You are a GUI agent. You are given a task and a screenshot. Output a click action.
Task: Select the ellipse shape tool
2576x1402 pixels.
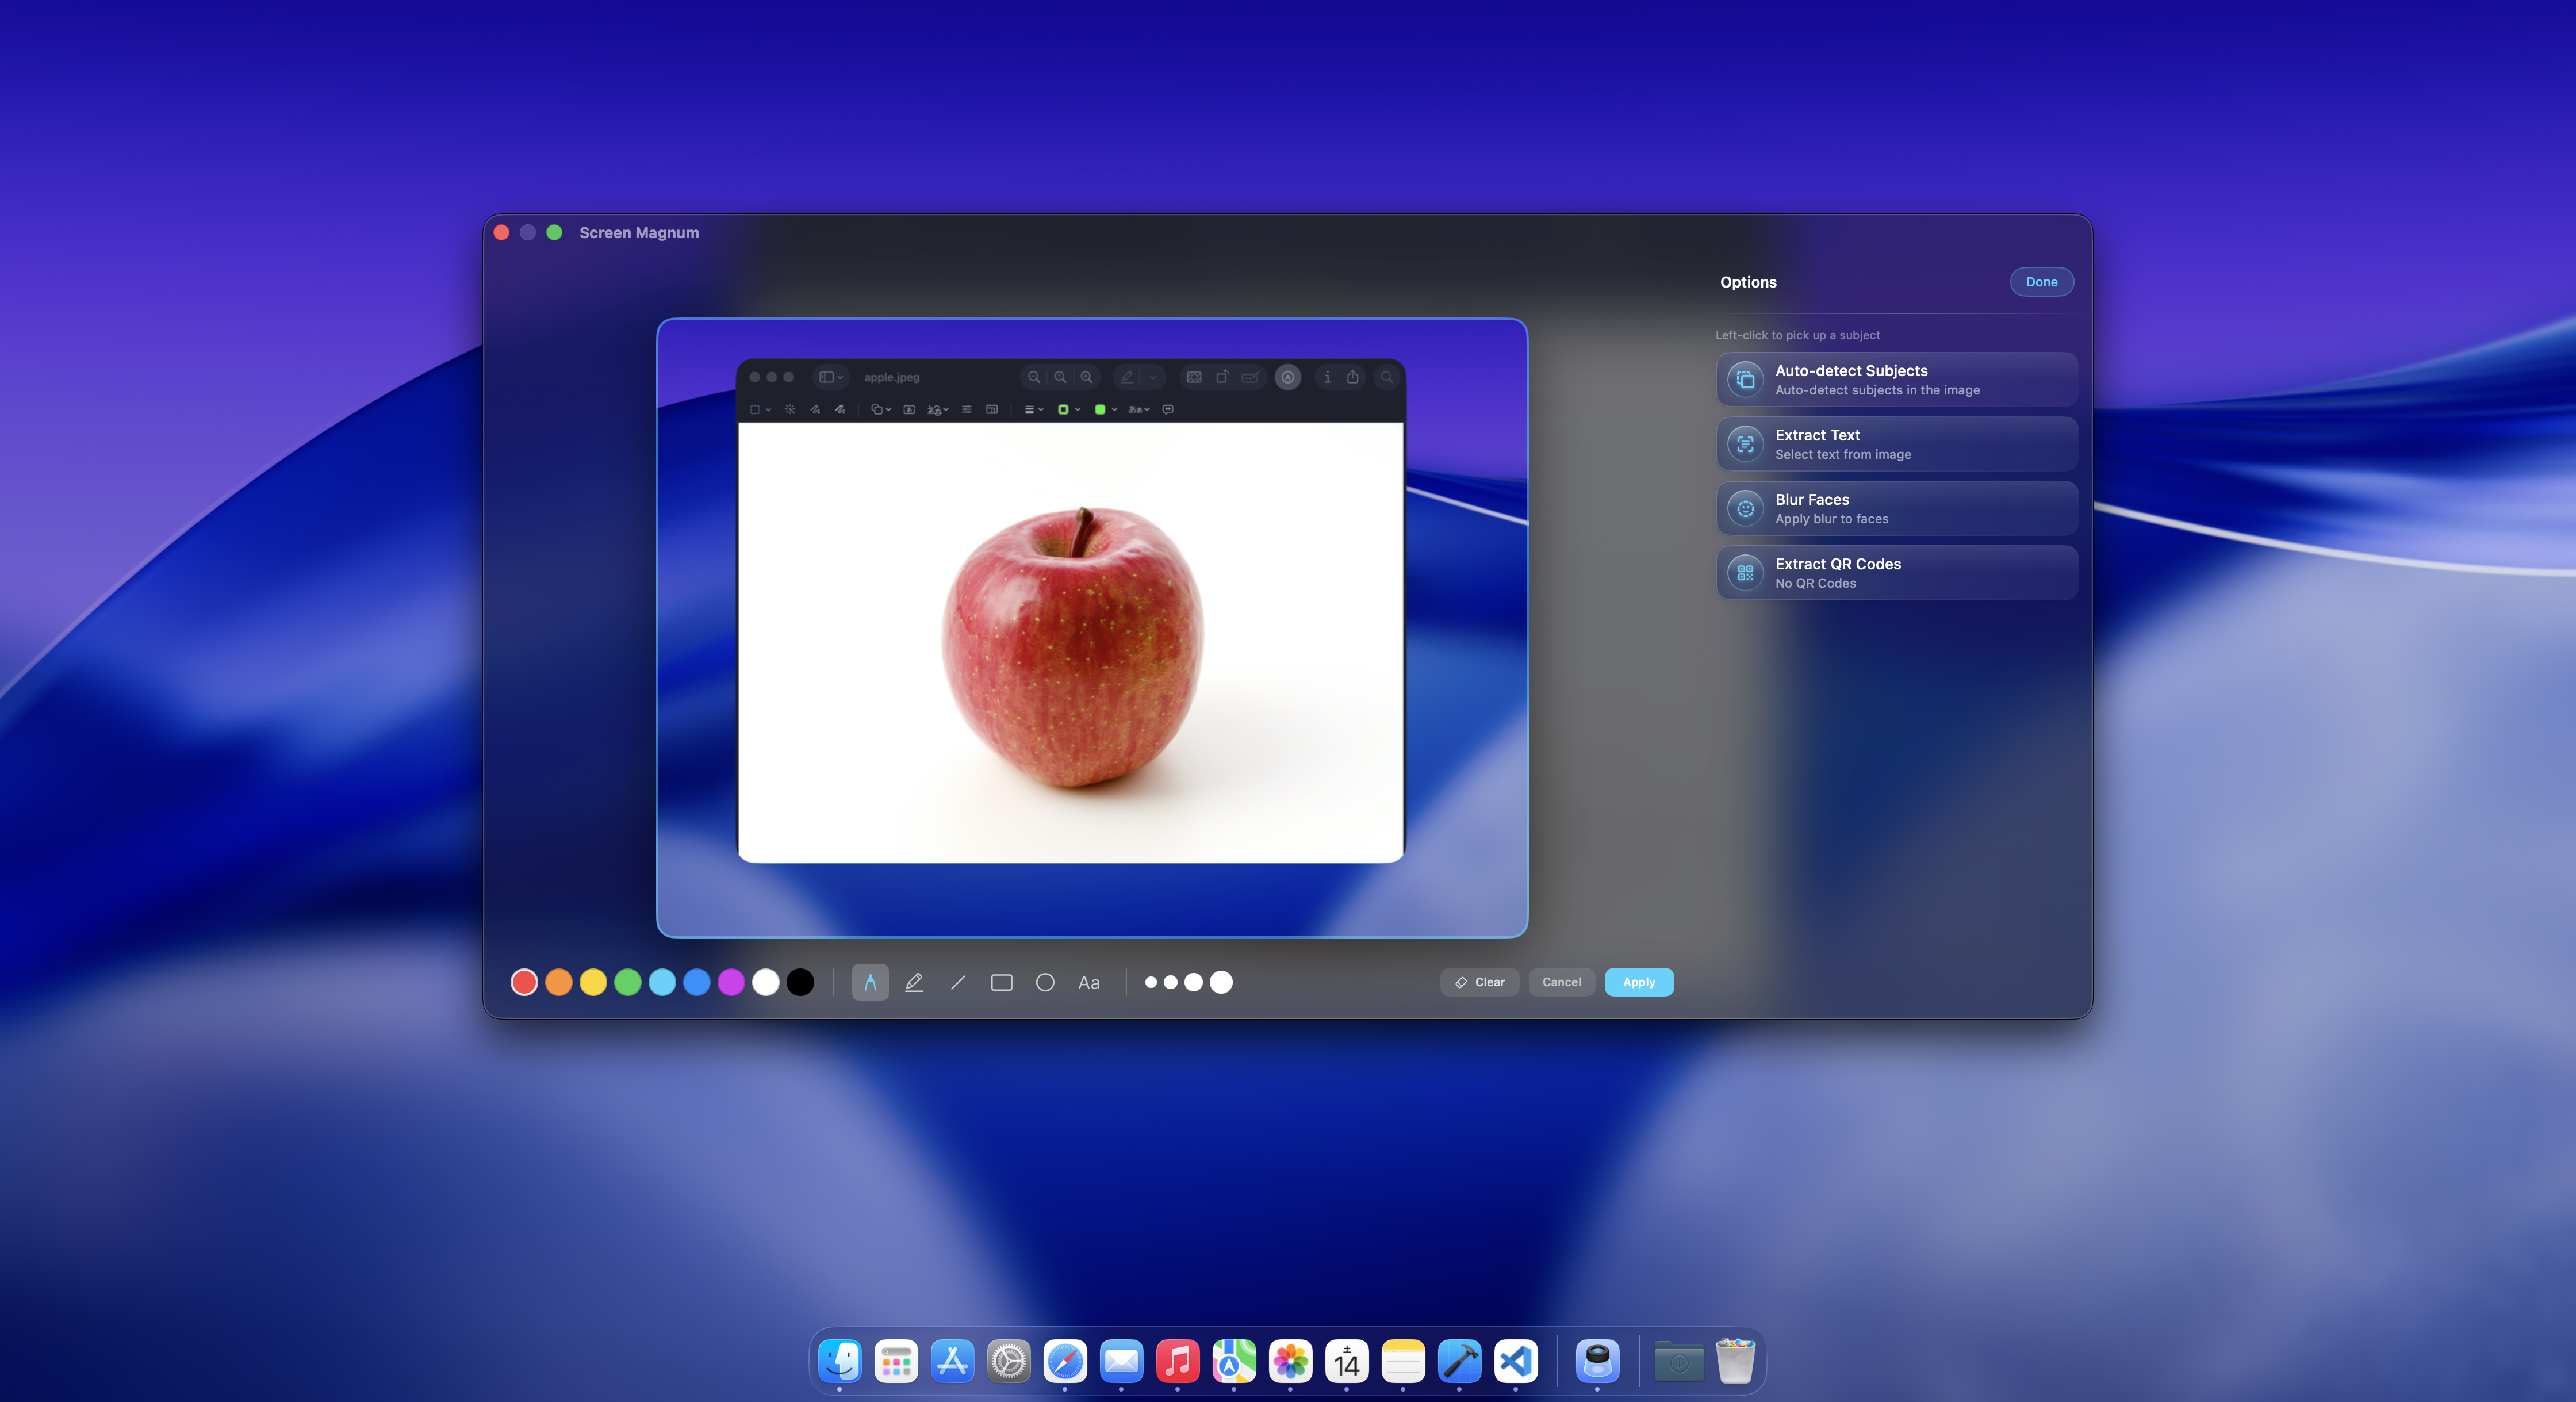(1045, 982)
